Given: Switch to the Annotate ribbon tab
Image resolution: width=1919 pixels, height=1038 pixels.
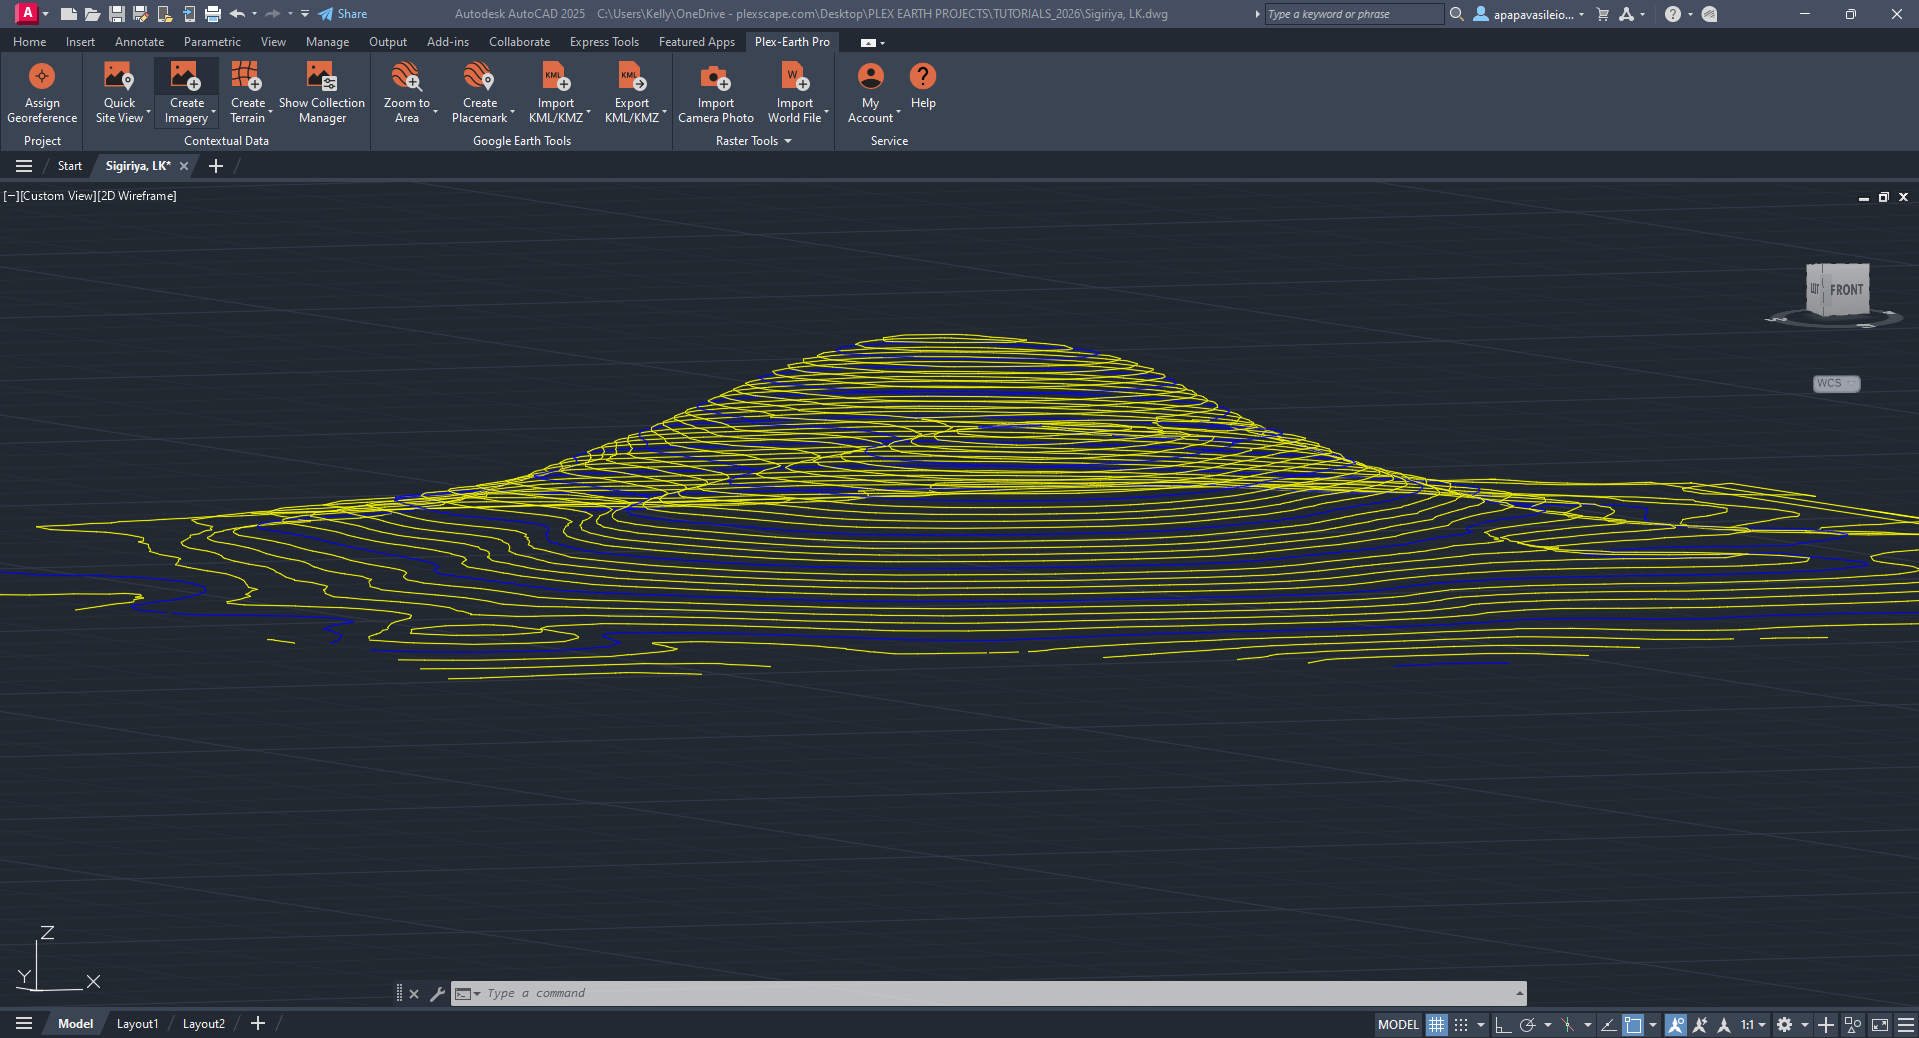Looking at the screenshot, I should click(x=139, y=42).
